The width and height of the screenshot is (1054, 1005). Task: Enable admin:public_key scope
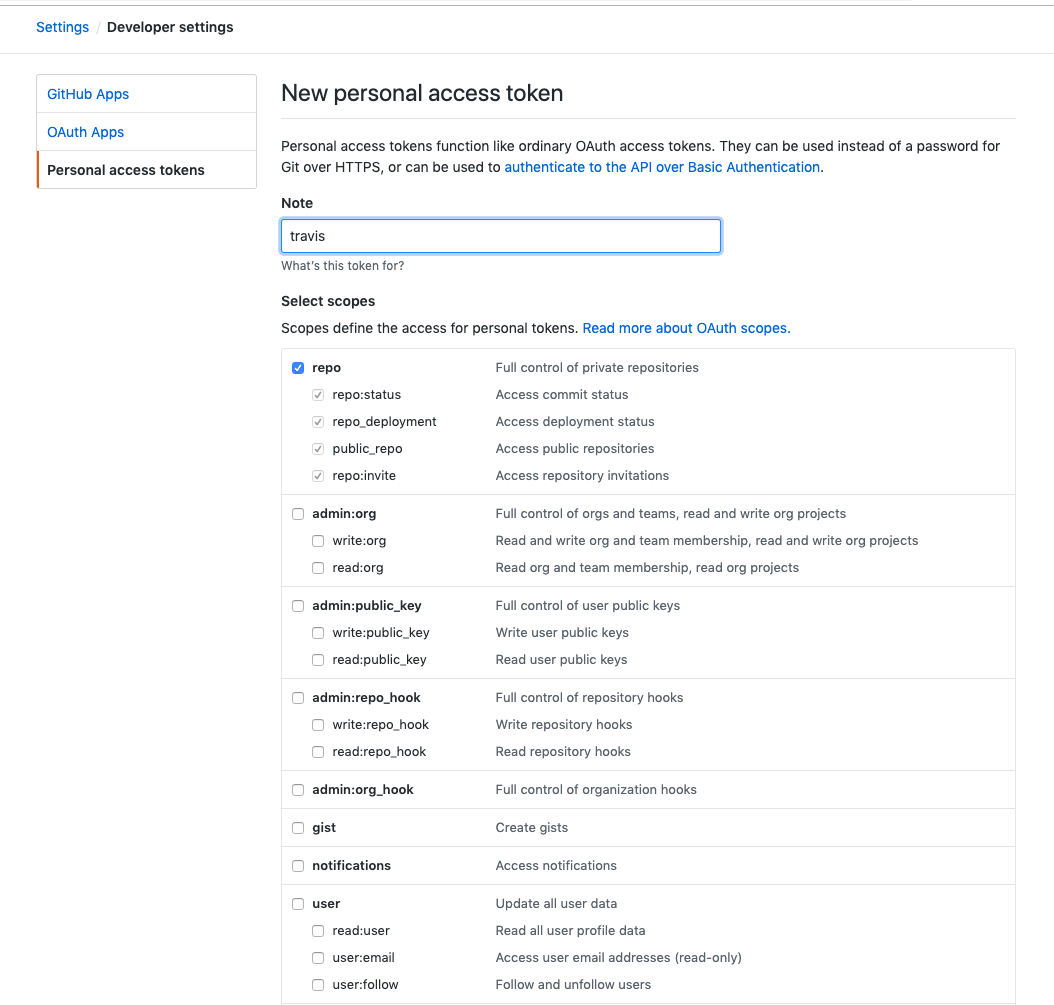click(298, 606)
